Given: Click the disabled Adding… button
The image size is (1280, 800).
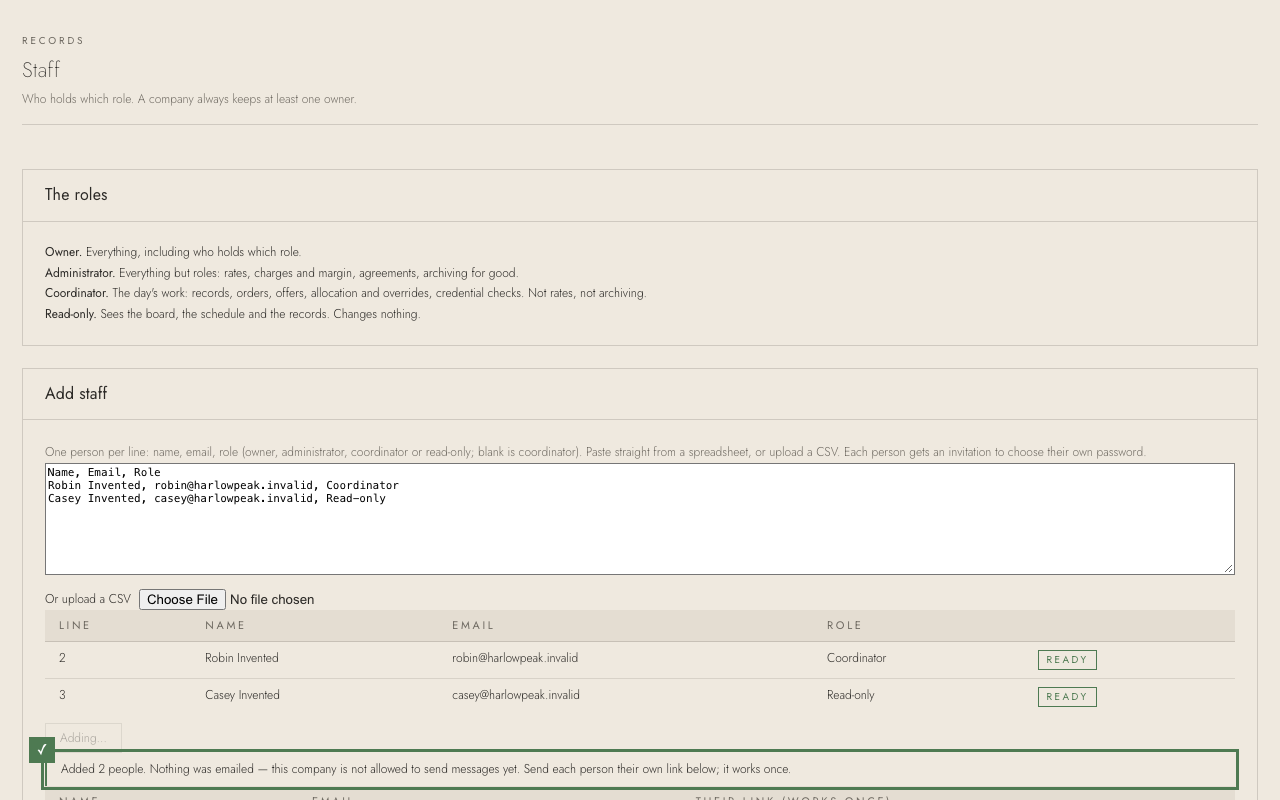Looking at the screenshot, I should pyautogui.click(x=83, y=737).
